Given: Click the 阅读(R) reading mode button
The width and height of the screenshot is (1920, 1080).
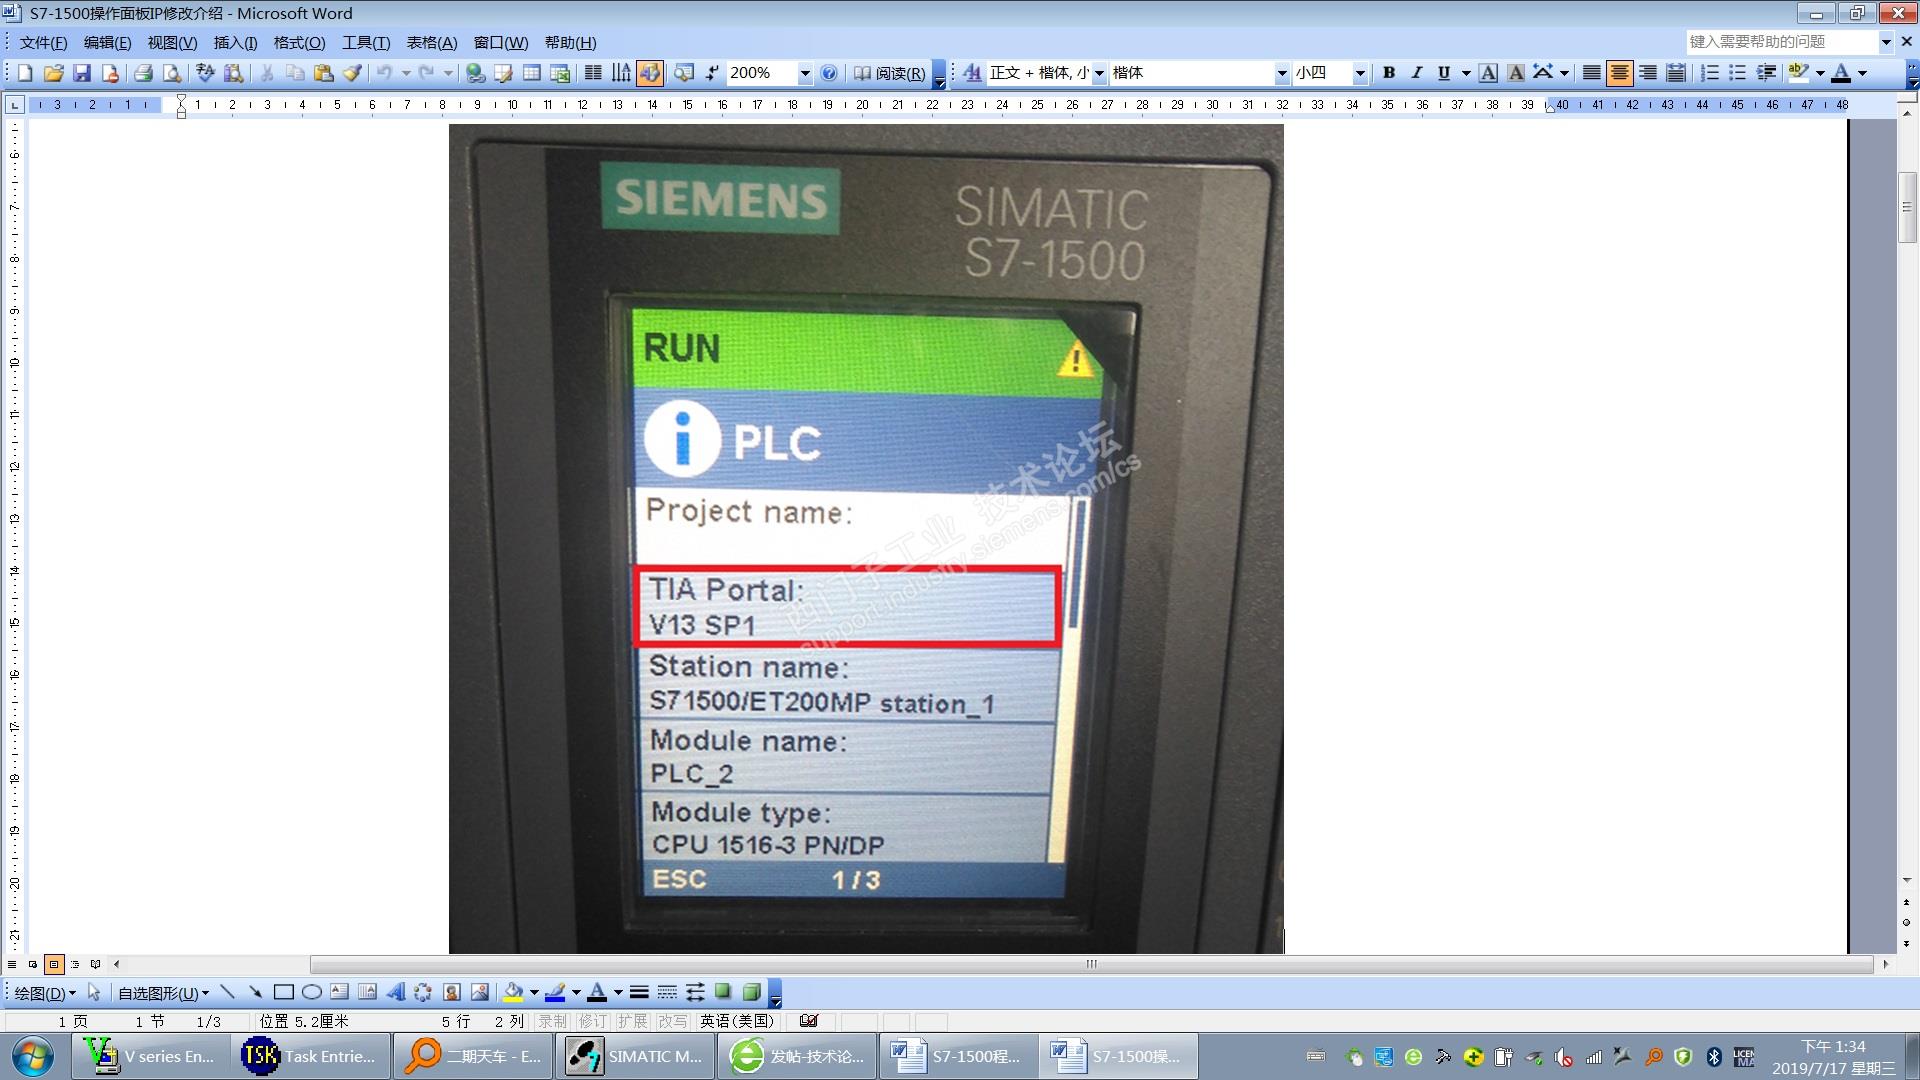Looking at the screenshot, I should pos(889,73).
